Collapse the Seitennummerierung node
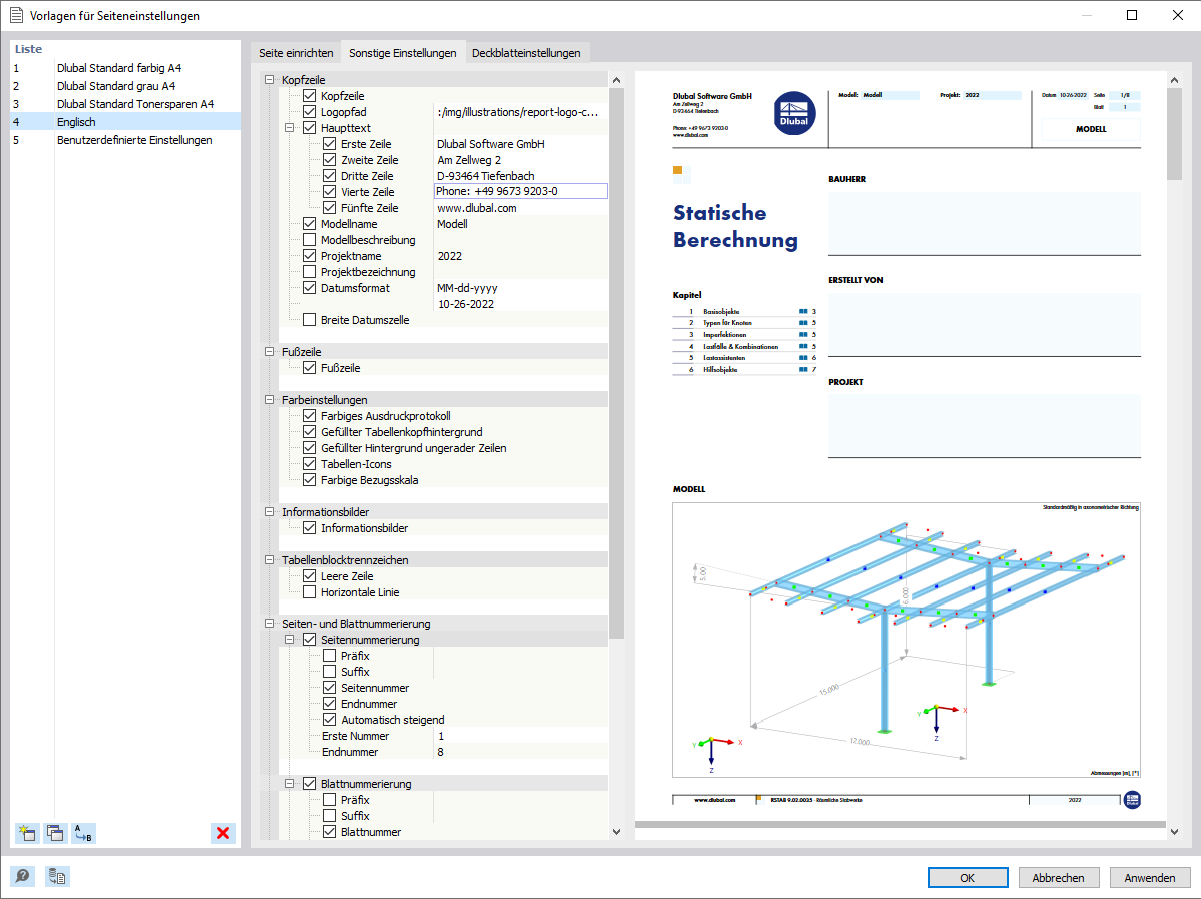The width and height of the screenshot is (1201, 899). pyautogui.click(x=289, y=640)
